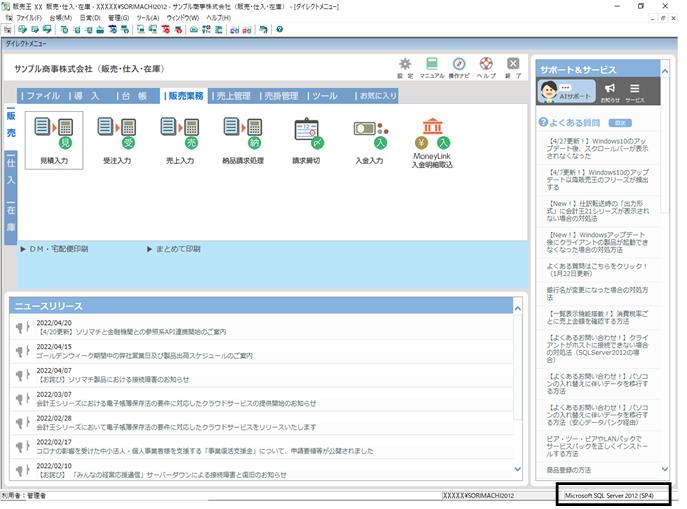Screen dimensions: 687x509
Task: Open the よくある質問はこちらをクリック link
Action: (598, 269)
